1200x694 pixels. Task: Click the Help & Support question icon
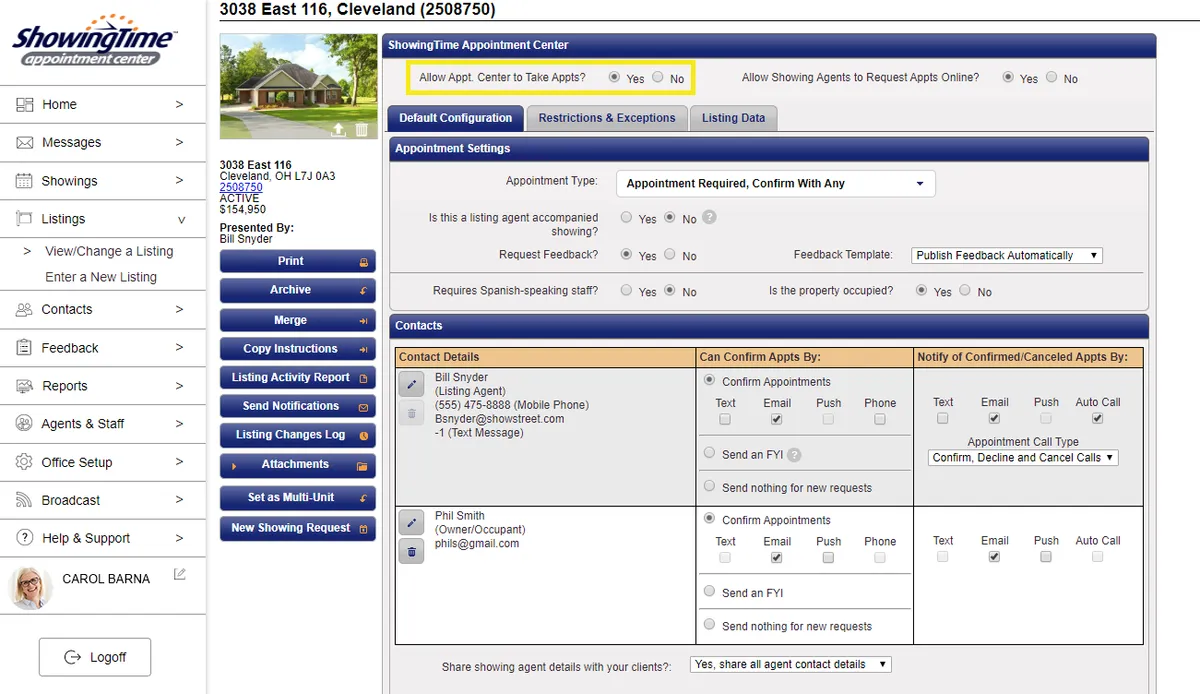pos(24,538)
